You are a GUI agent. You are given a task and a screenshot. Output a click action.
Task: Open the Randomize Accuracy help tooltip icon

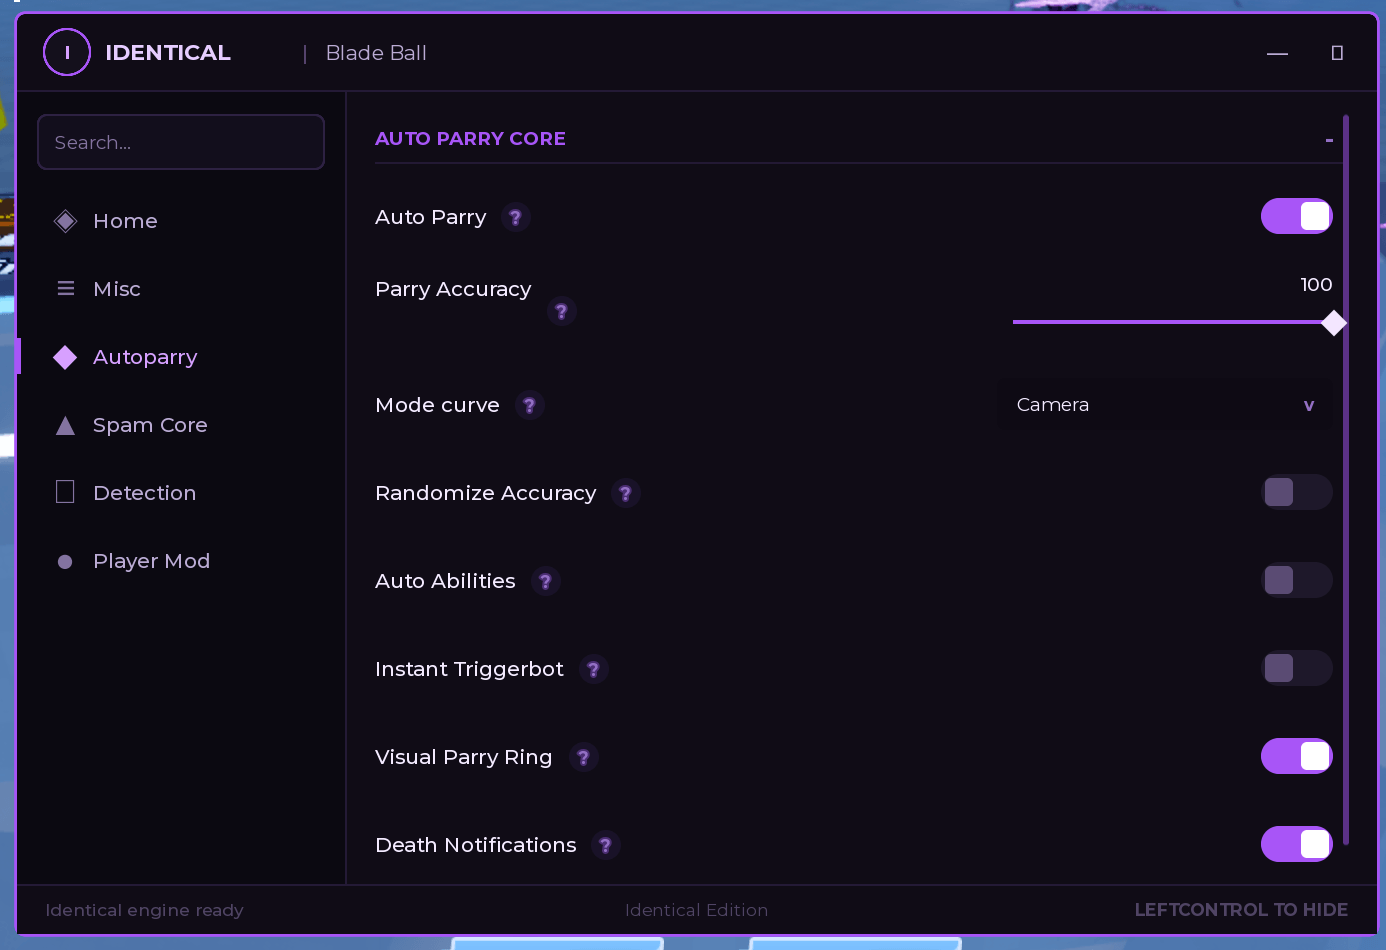(625, 493)
